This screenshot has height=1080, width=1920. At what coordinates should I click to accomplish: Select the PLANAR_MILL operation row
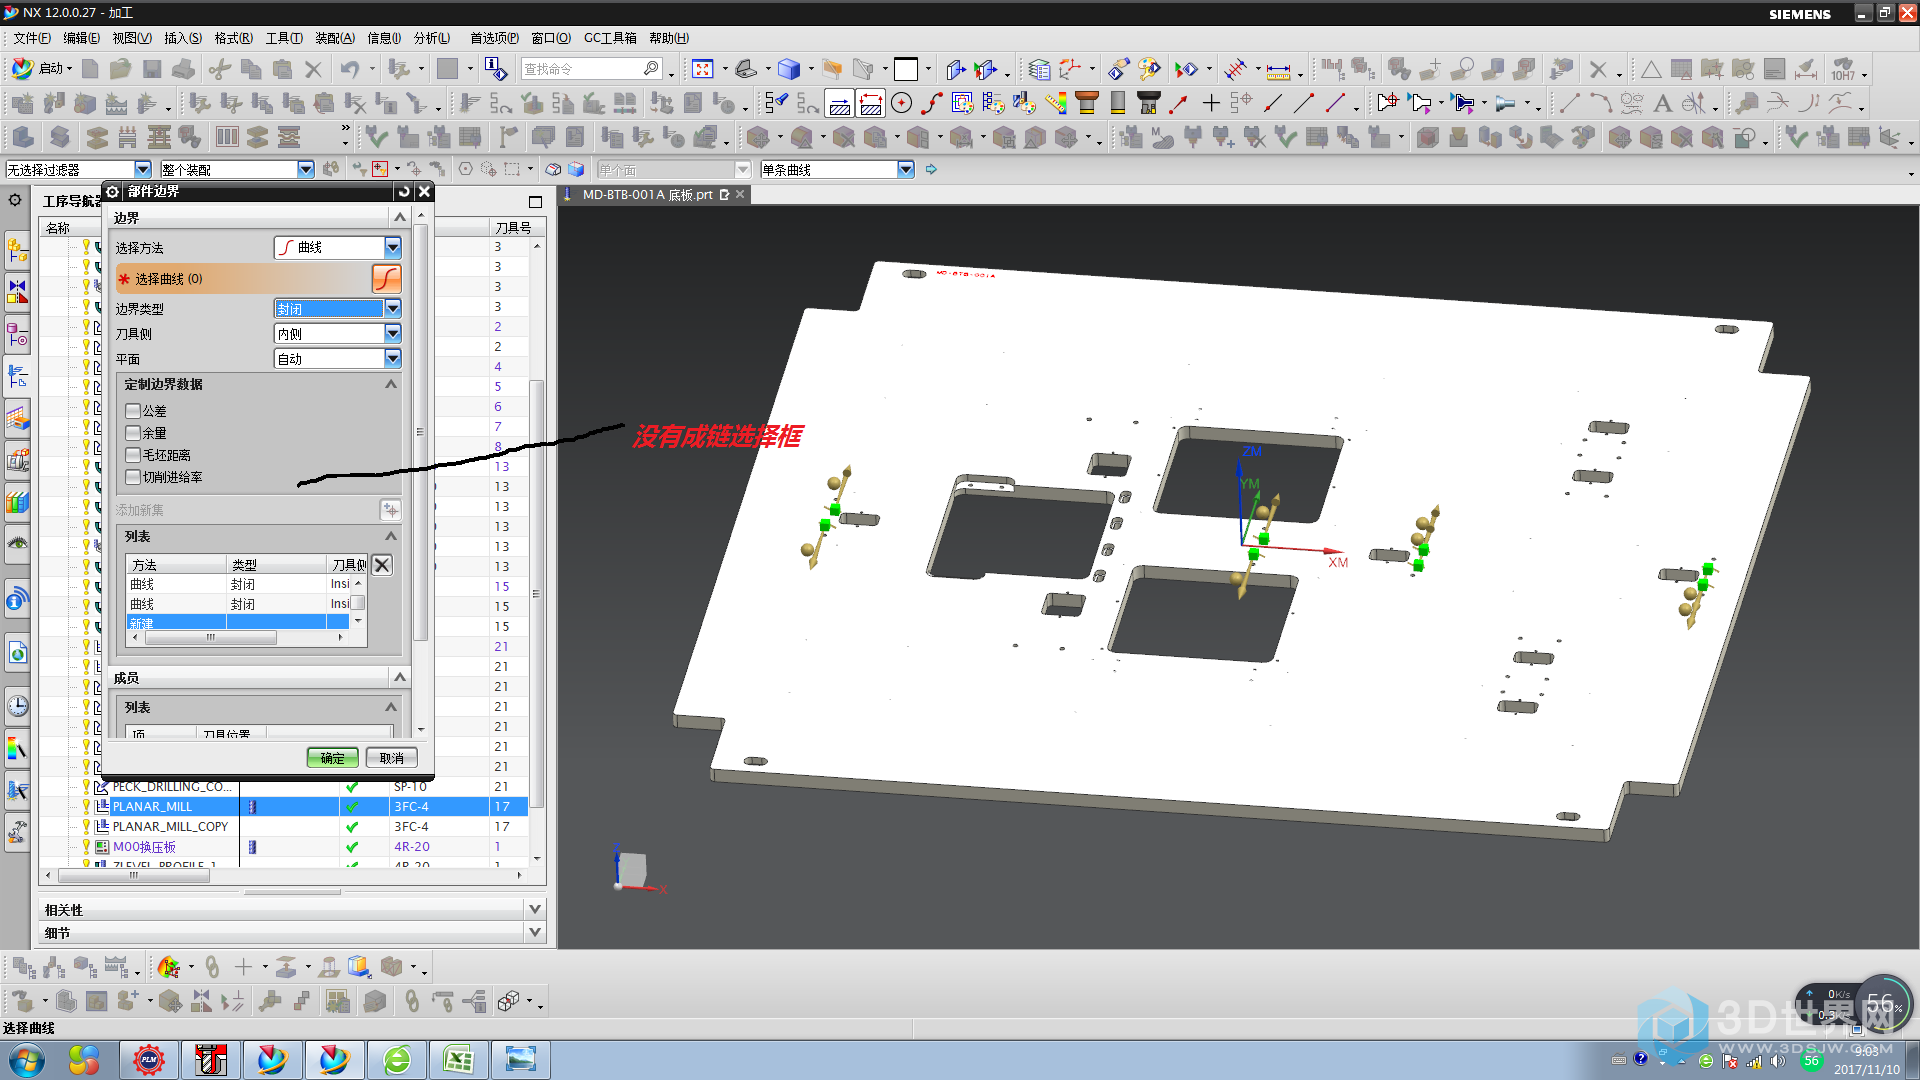click(283, 806)
